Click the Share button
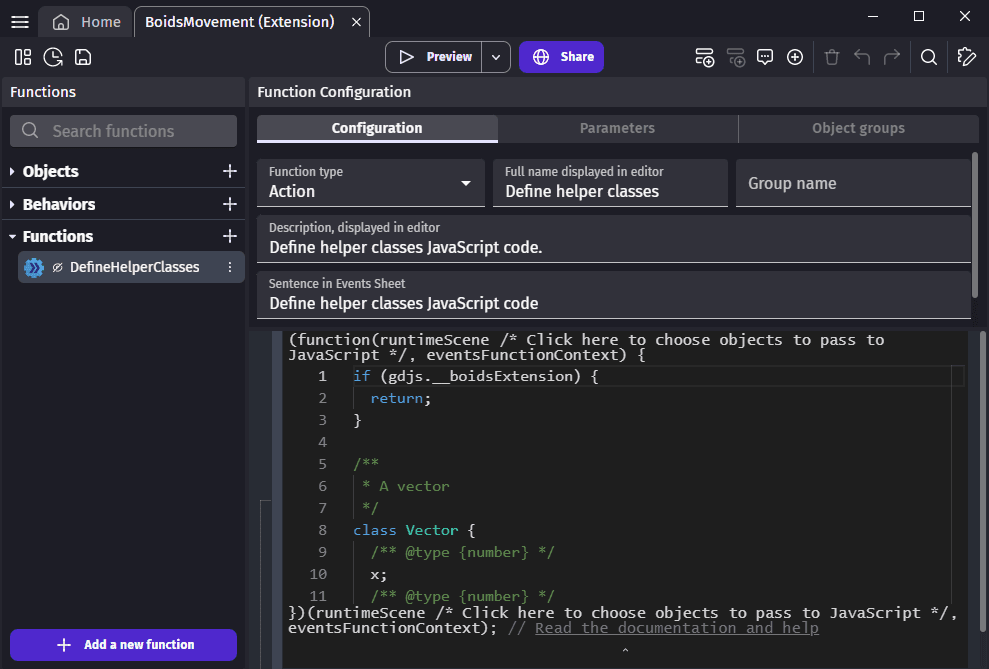 click(561, 57)
